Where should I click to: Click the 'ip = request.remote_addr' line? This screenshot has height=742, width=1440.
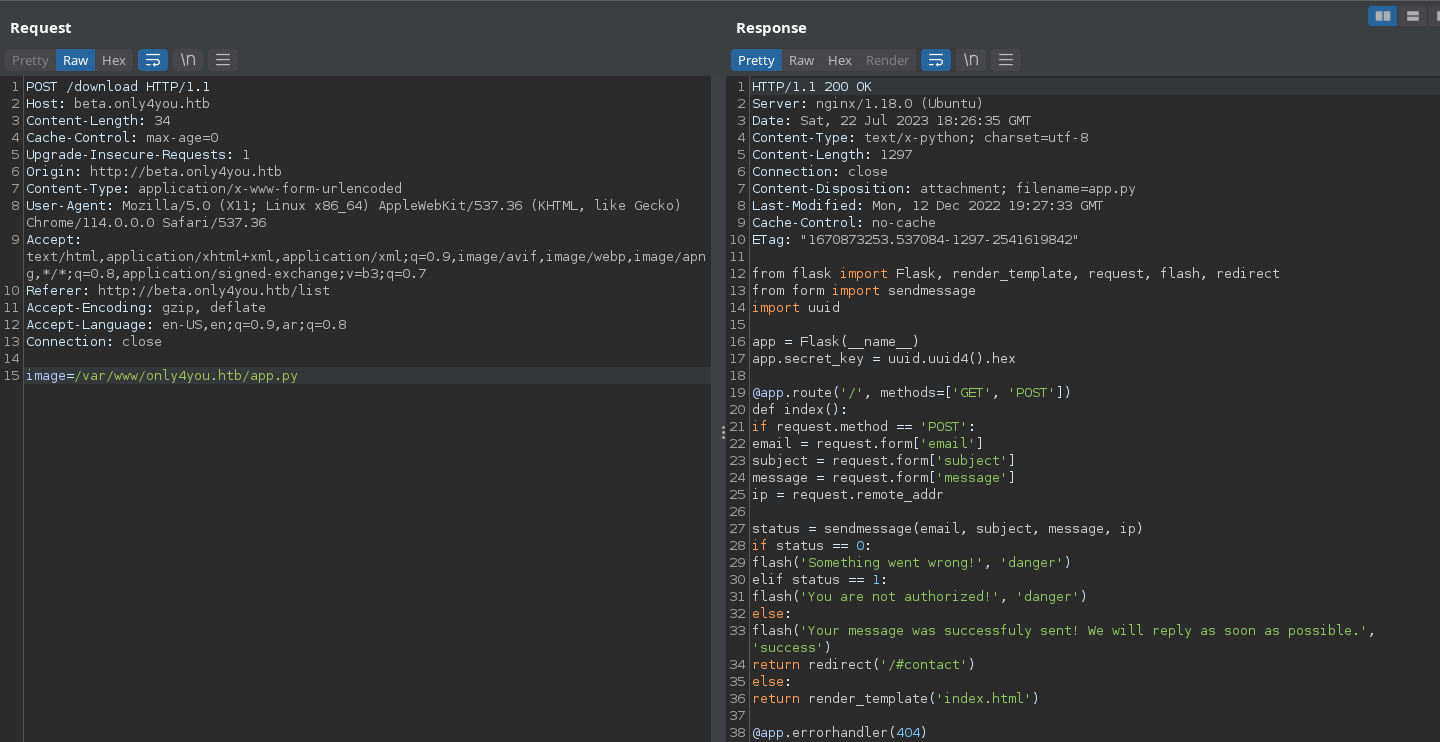pyautogui.click(x=848, y=495)
